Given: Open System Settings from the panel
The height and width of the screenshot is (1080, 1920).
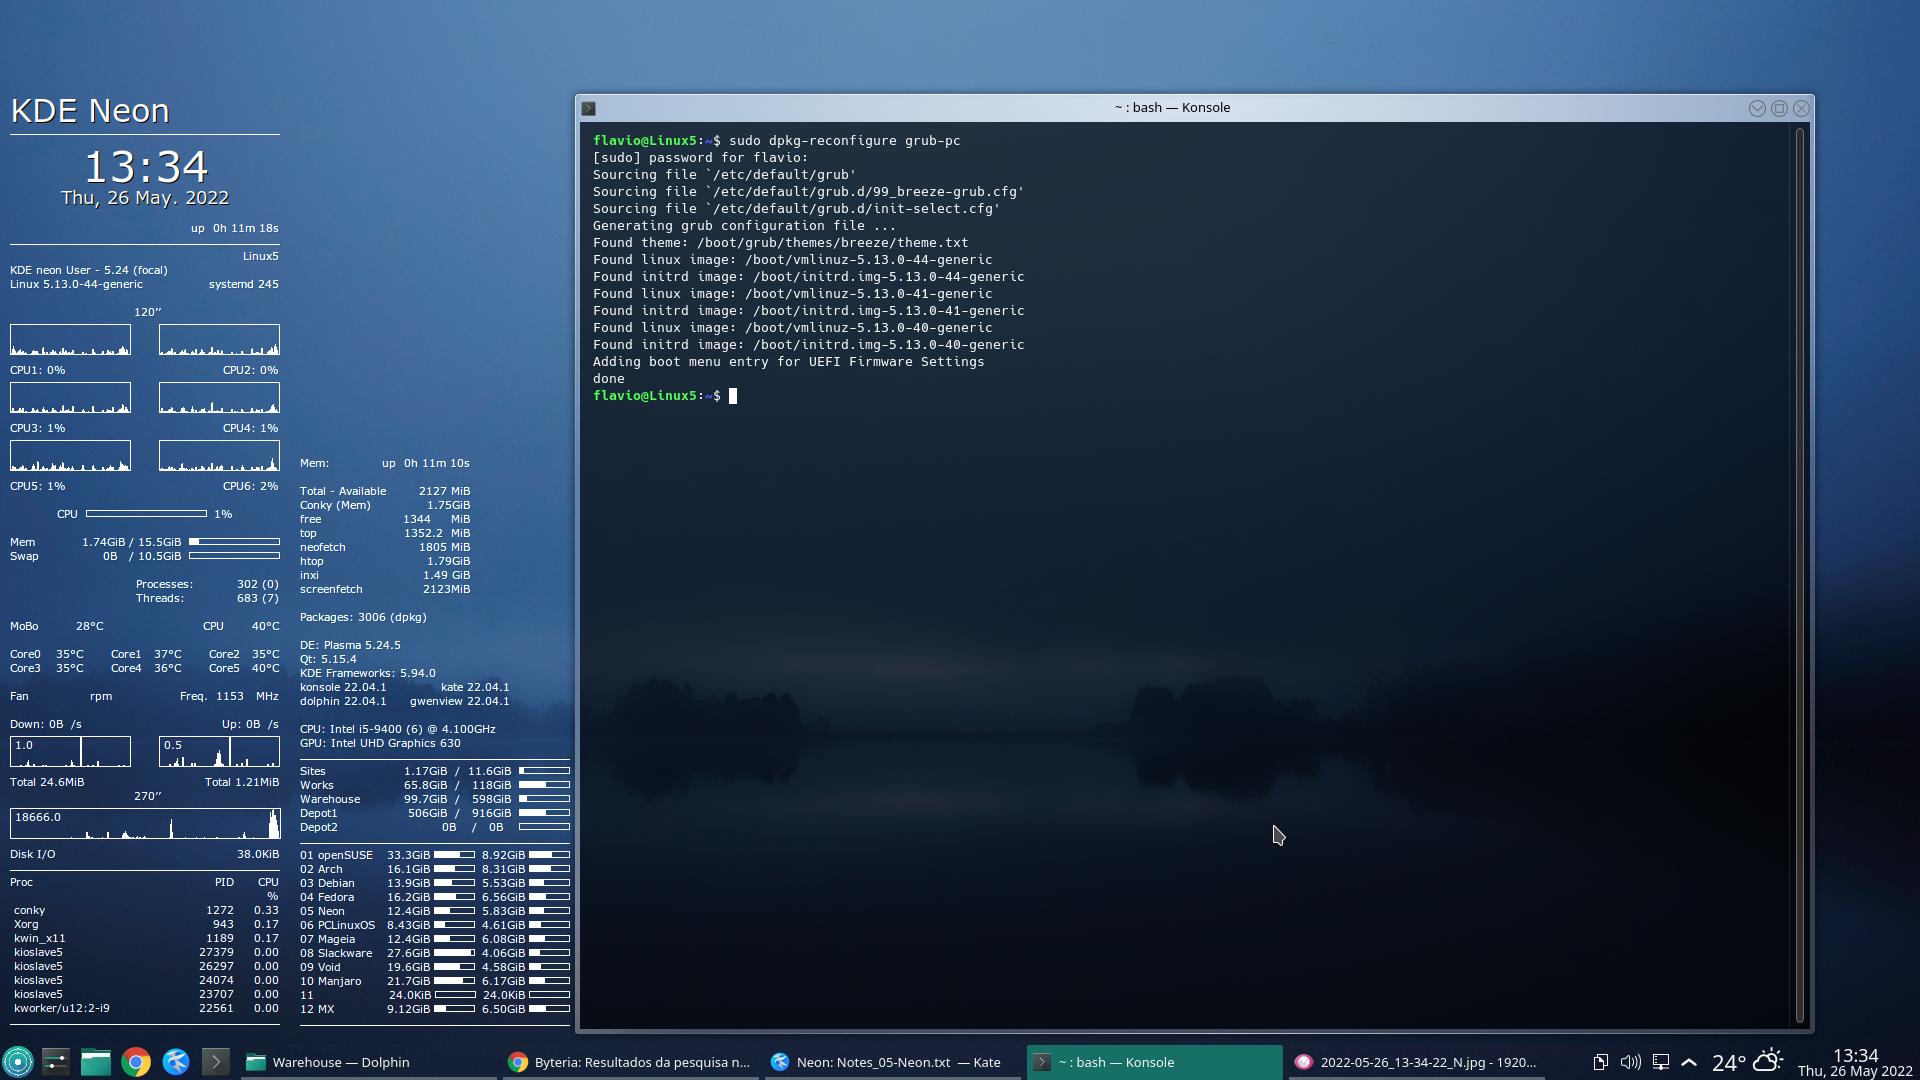Looking at the screenshot, I should click(x=56, y=1062).
